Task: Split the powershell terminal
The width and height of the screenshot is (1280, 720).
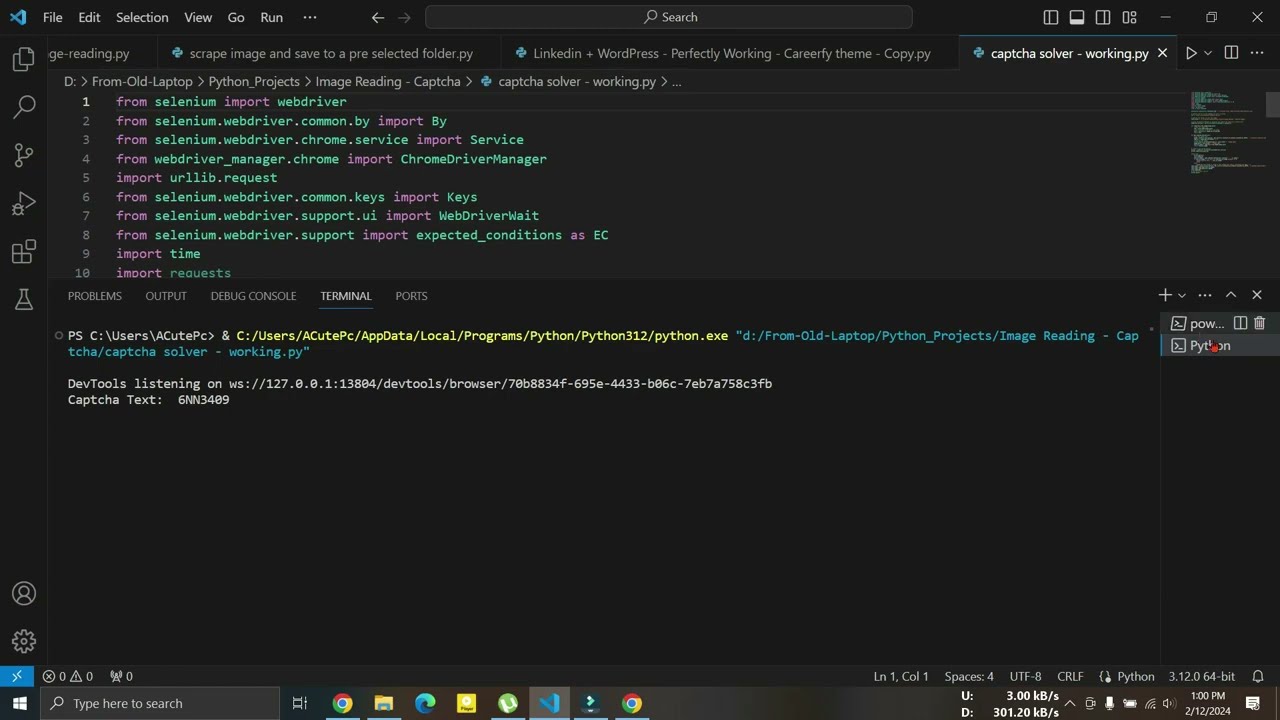Action: point(1240,323)
